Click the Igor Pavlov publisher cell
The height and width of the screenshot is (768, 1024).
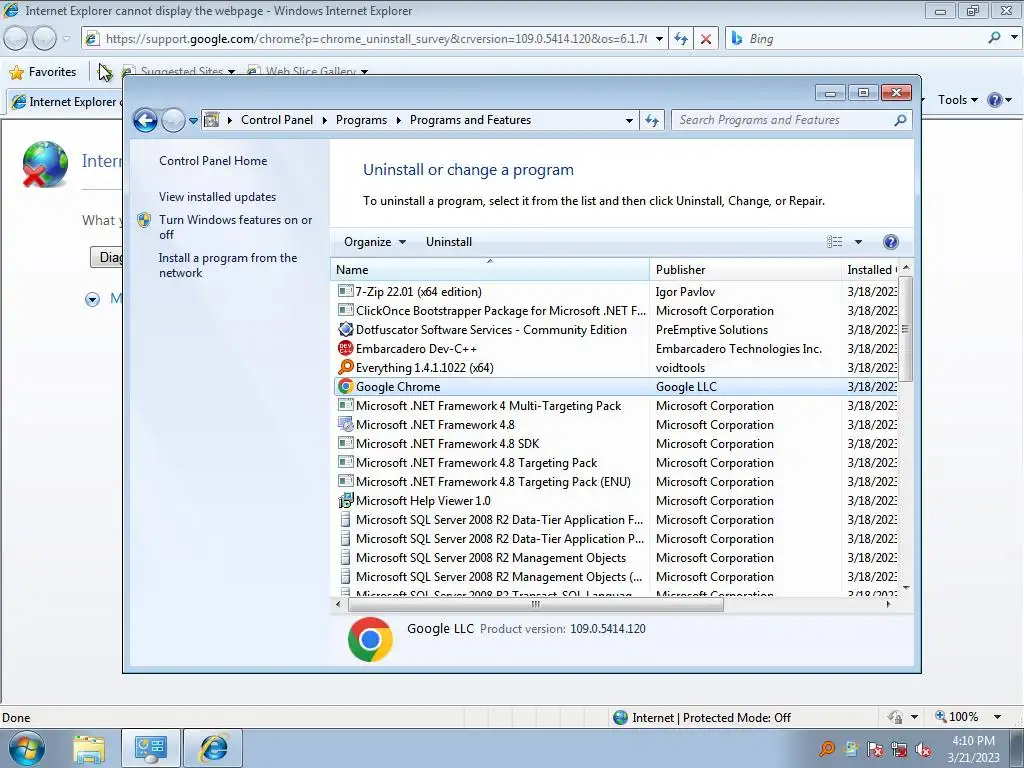(685, 292)
